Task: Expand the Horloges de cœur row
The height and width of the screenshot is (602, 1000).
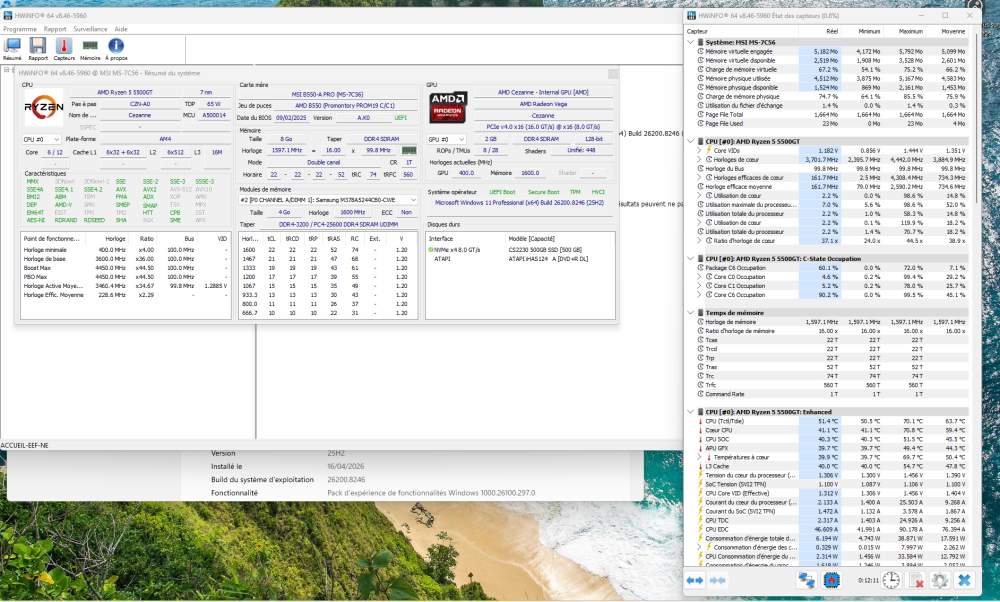Action: point(700,160)
